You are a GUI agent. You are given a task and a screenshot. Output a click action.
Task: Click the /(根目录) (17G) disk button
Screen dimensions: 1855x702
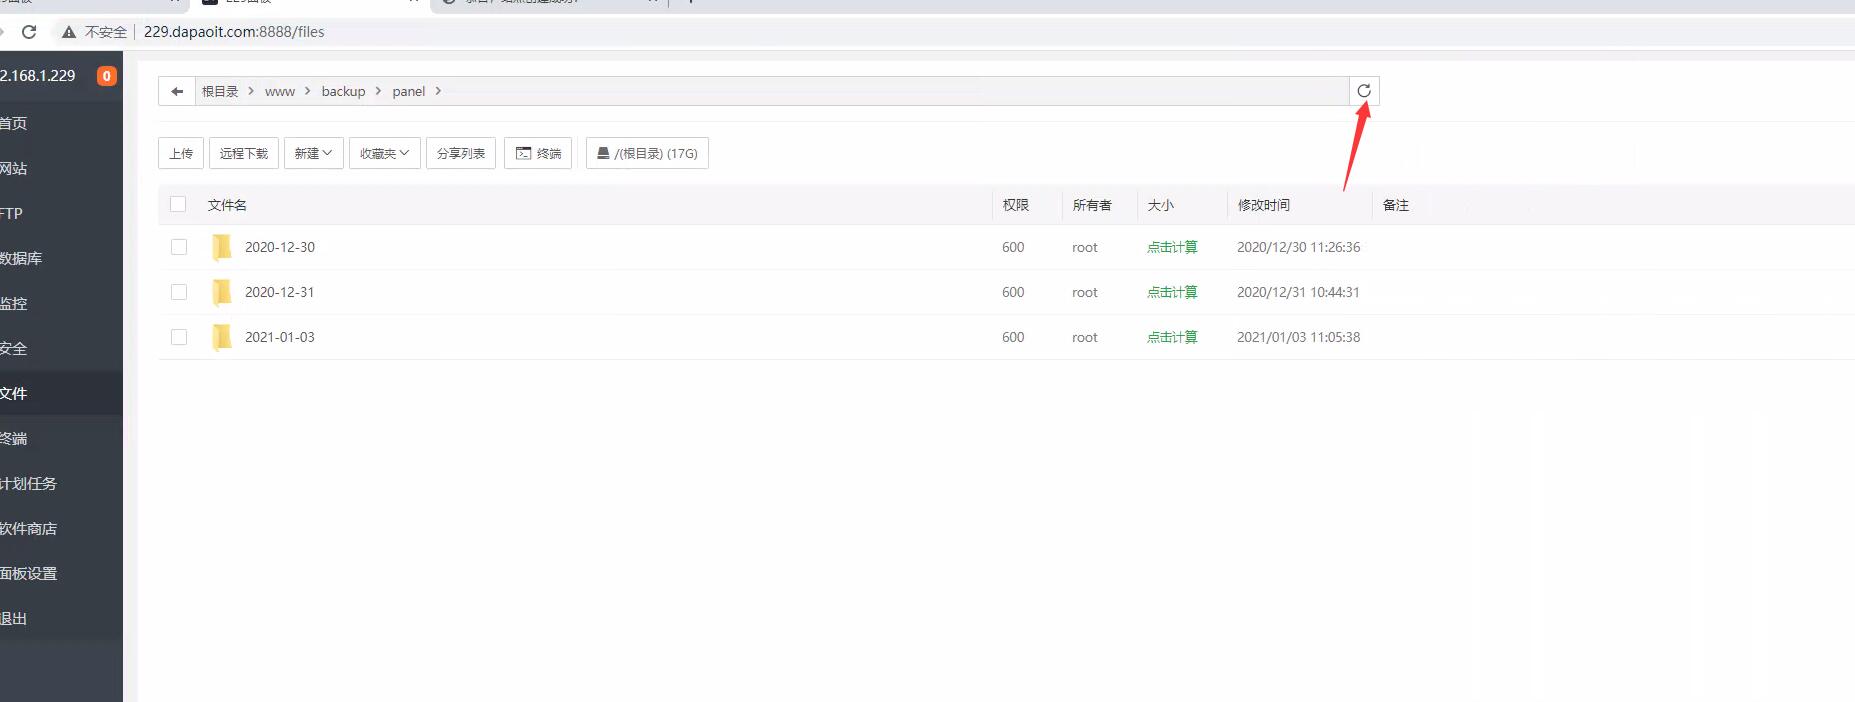[647, 153]
